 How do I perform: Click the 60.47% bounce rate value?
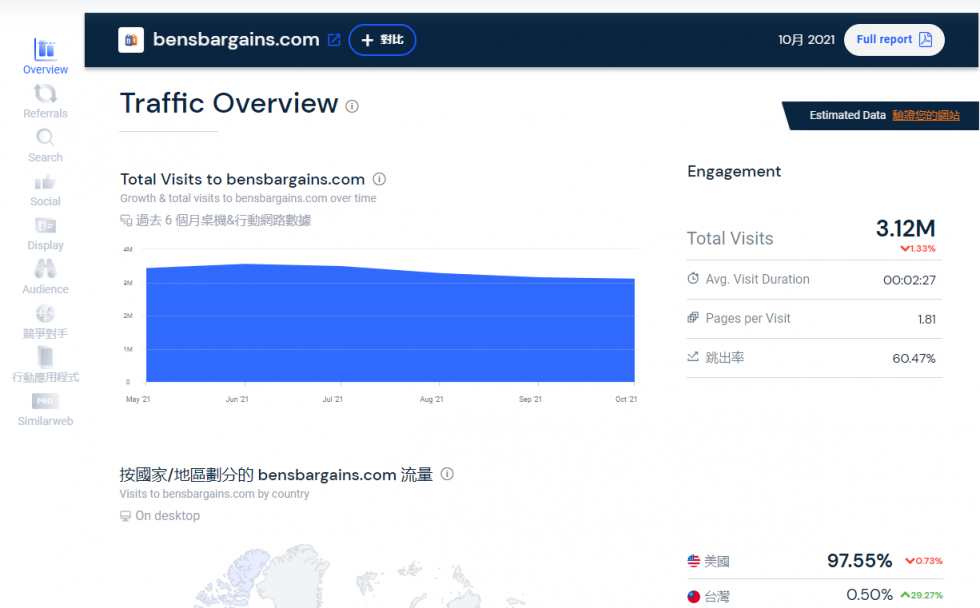pyautogui.click(x=914, y=359)
